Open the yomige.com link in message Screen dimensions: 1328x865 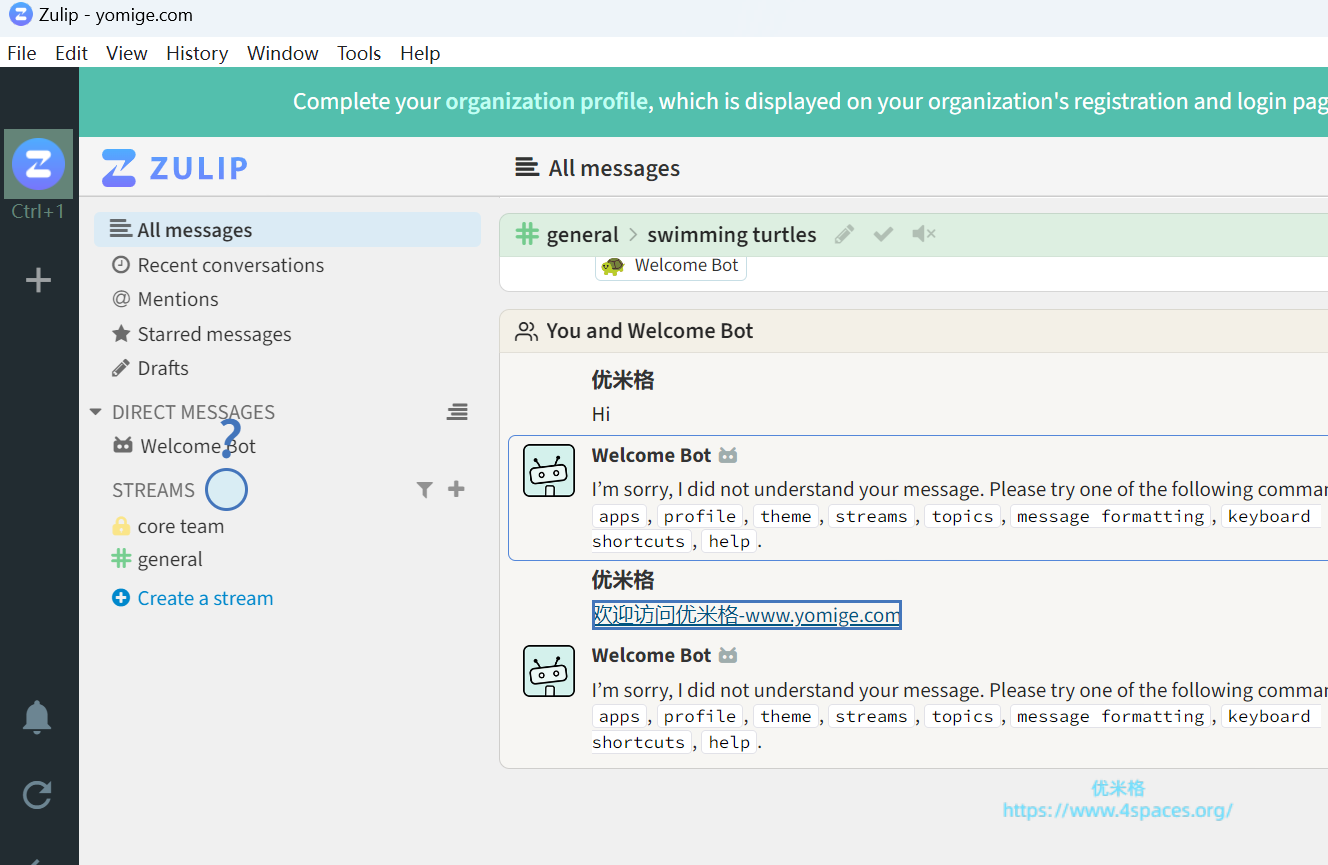(x=746, y=615)
